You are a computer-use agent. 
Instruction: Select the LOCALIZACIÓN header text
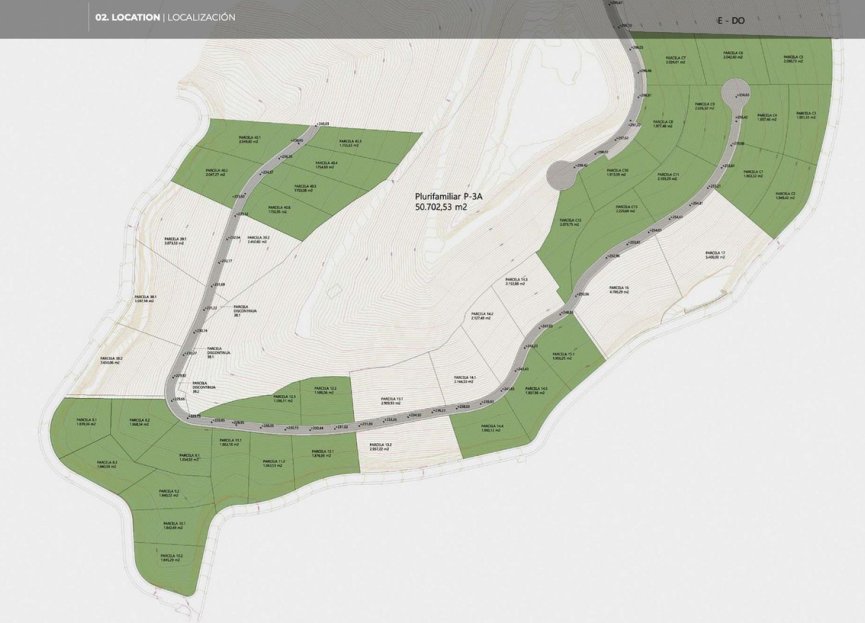click(x=200, y=16)
